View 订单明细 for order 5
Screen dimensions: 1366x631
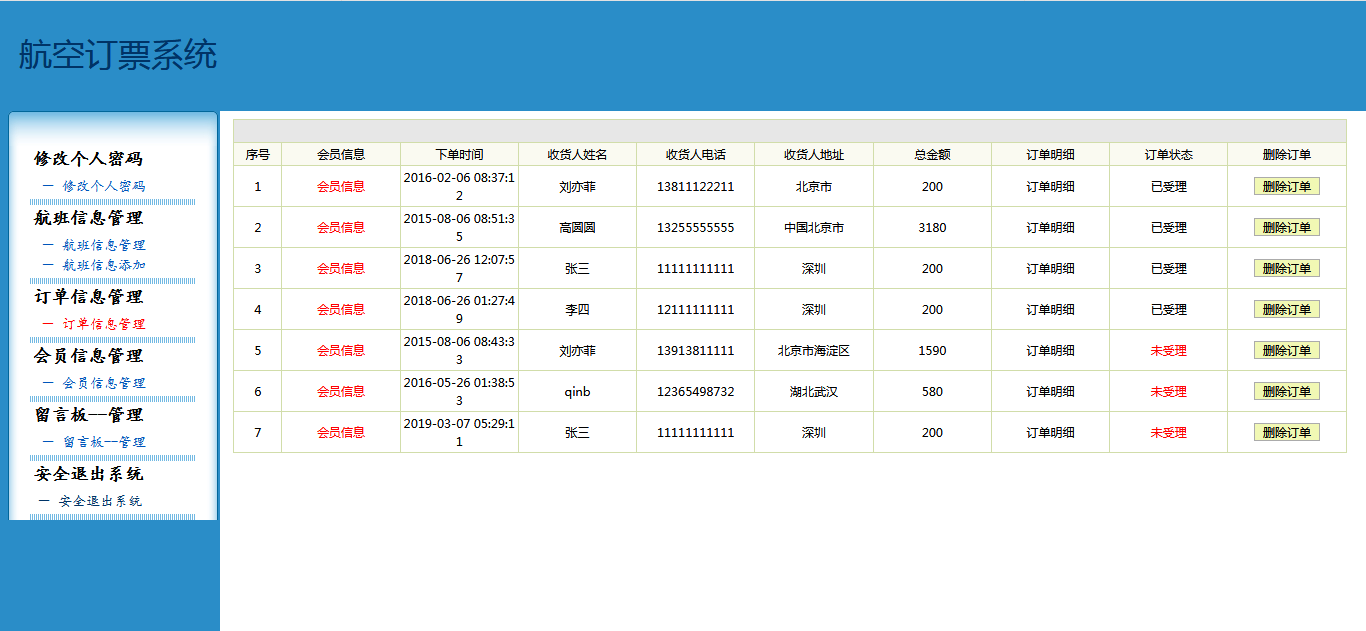(1050, 351)
